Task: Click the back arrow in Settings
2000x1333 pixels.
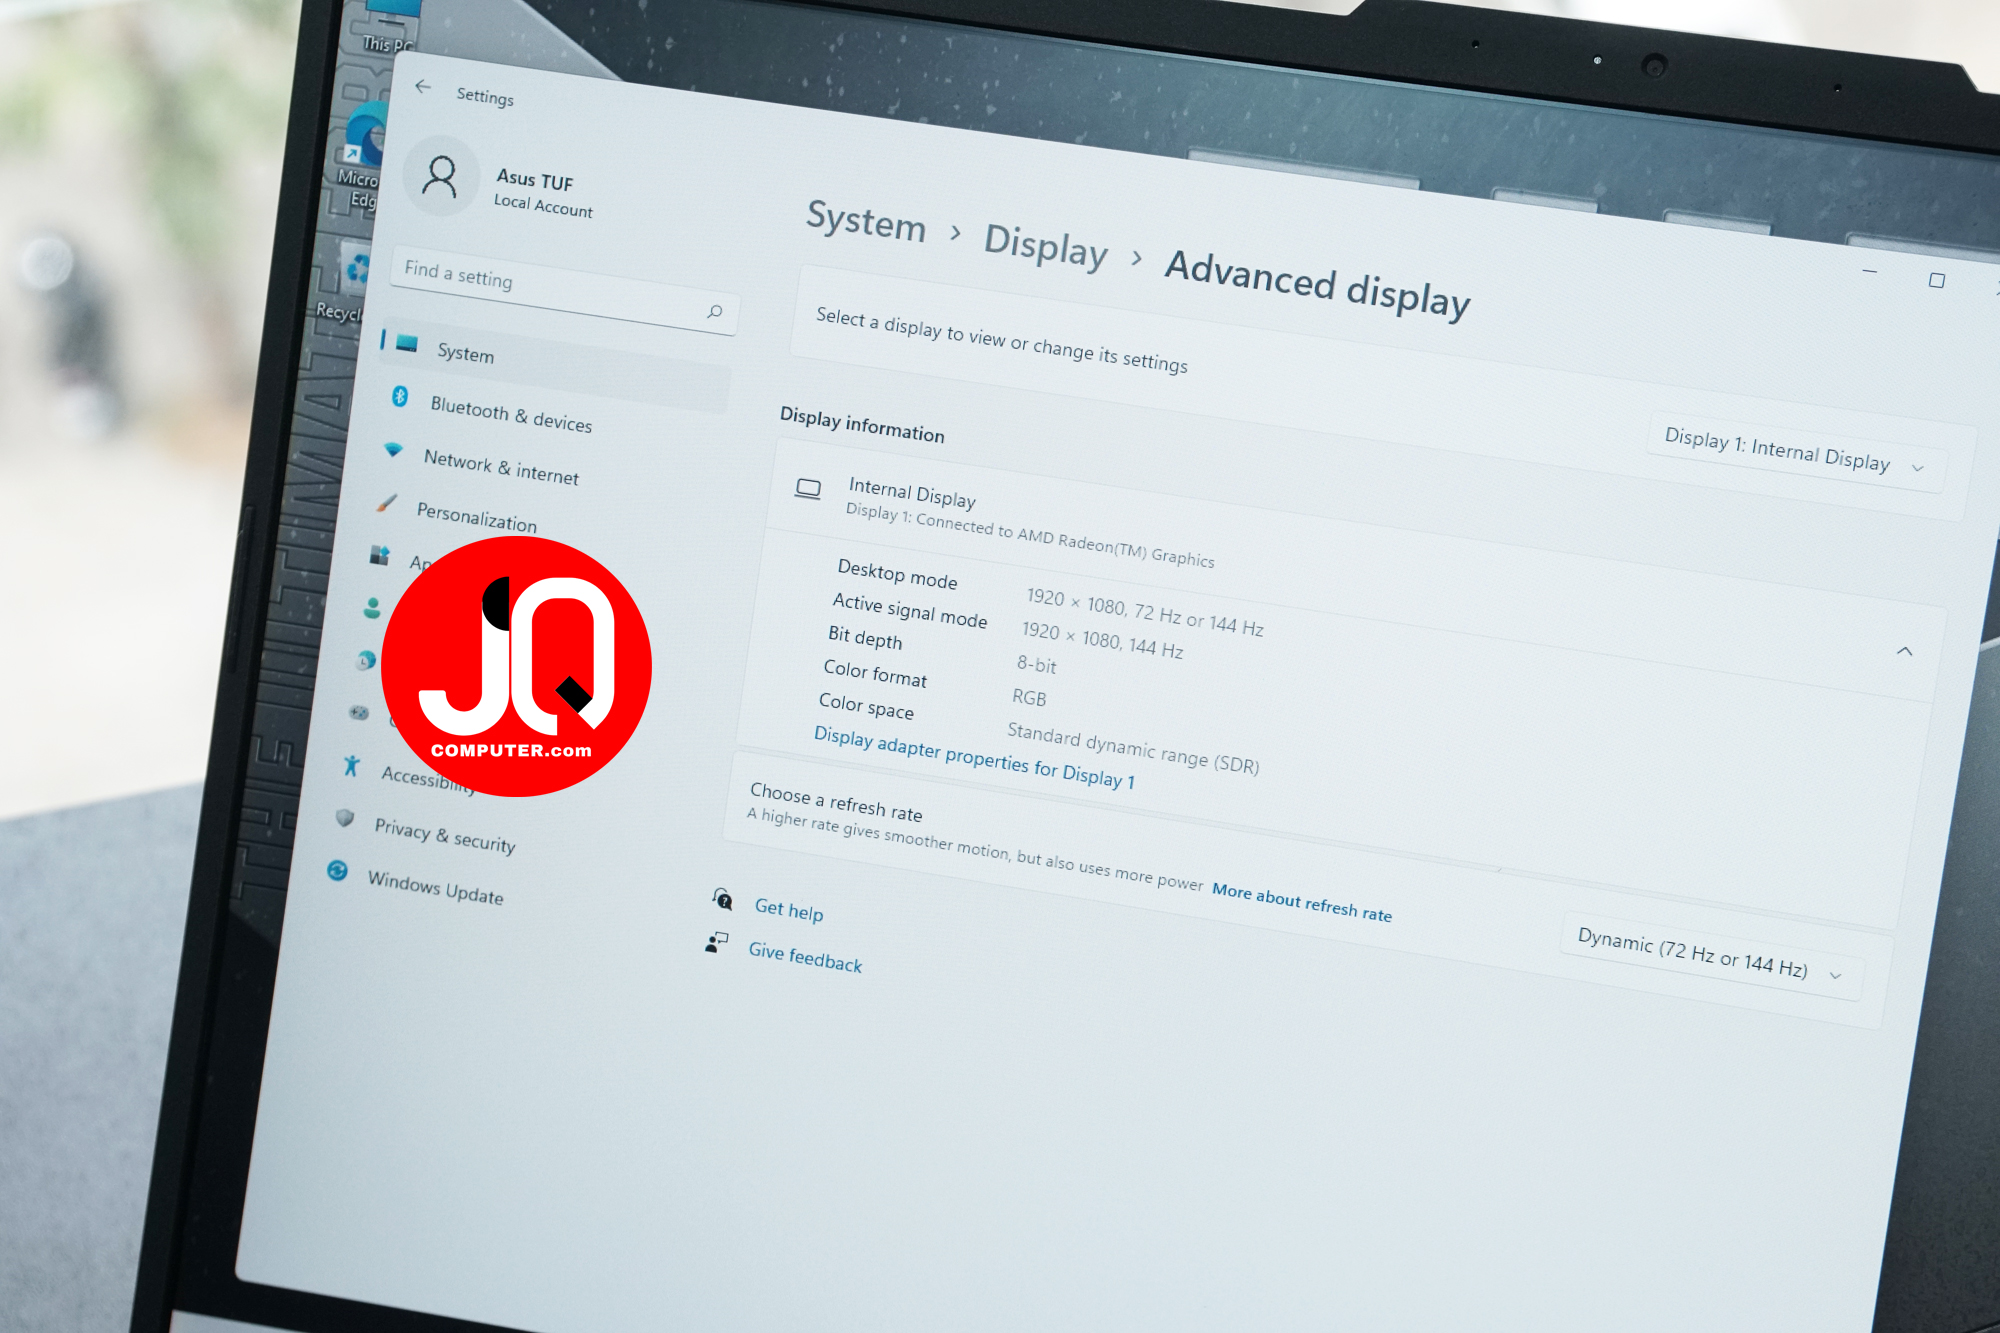Action: tap(423, 87)
